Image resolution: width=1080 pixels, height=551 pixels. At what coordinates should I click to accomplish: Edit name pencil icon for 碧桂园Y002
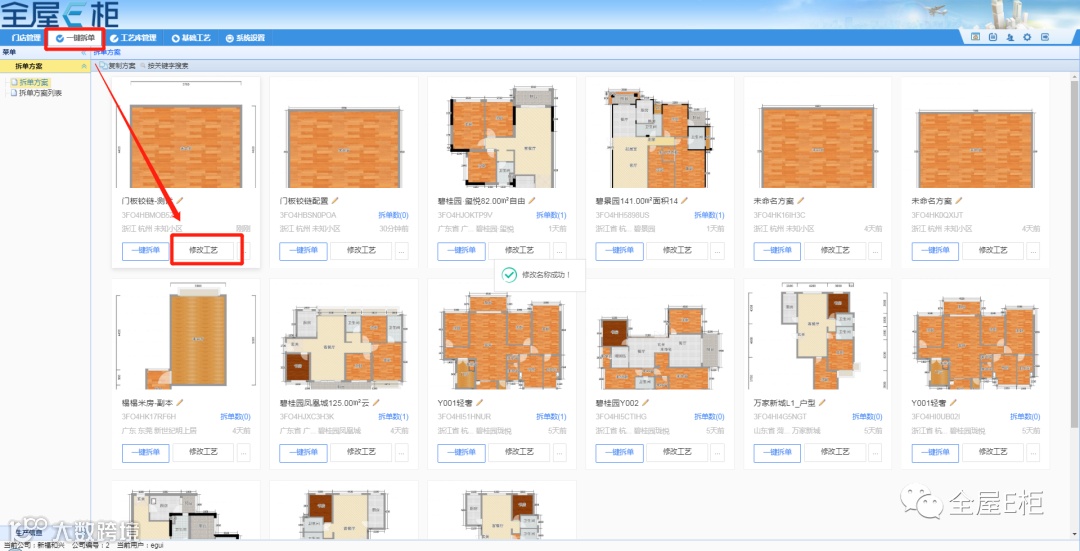point(645,402)
